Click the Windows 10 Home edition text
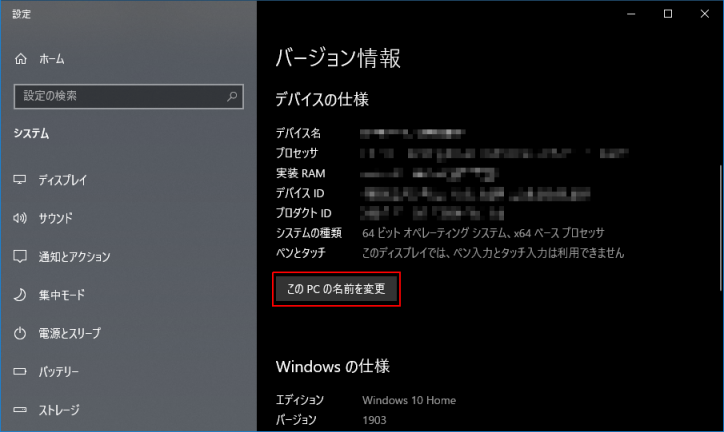Image resolution: width=724 pixels, height=432 pixels. coord(409,400)
